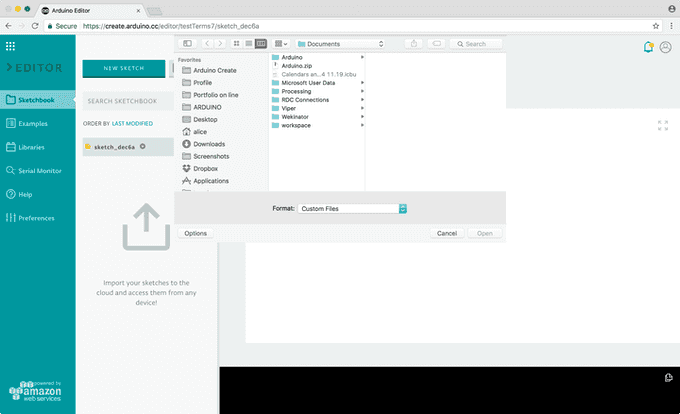Open the user profile icon
This screenshot has width=680, height=414.
coord(666,47)
